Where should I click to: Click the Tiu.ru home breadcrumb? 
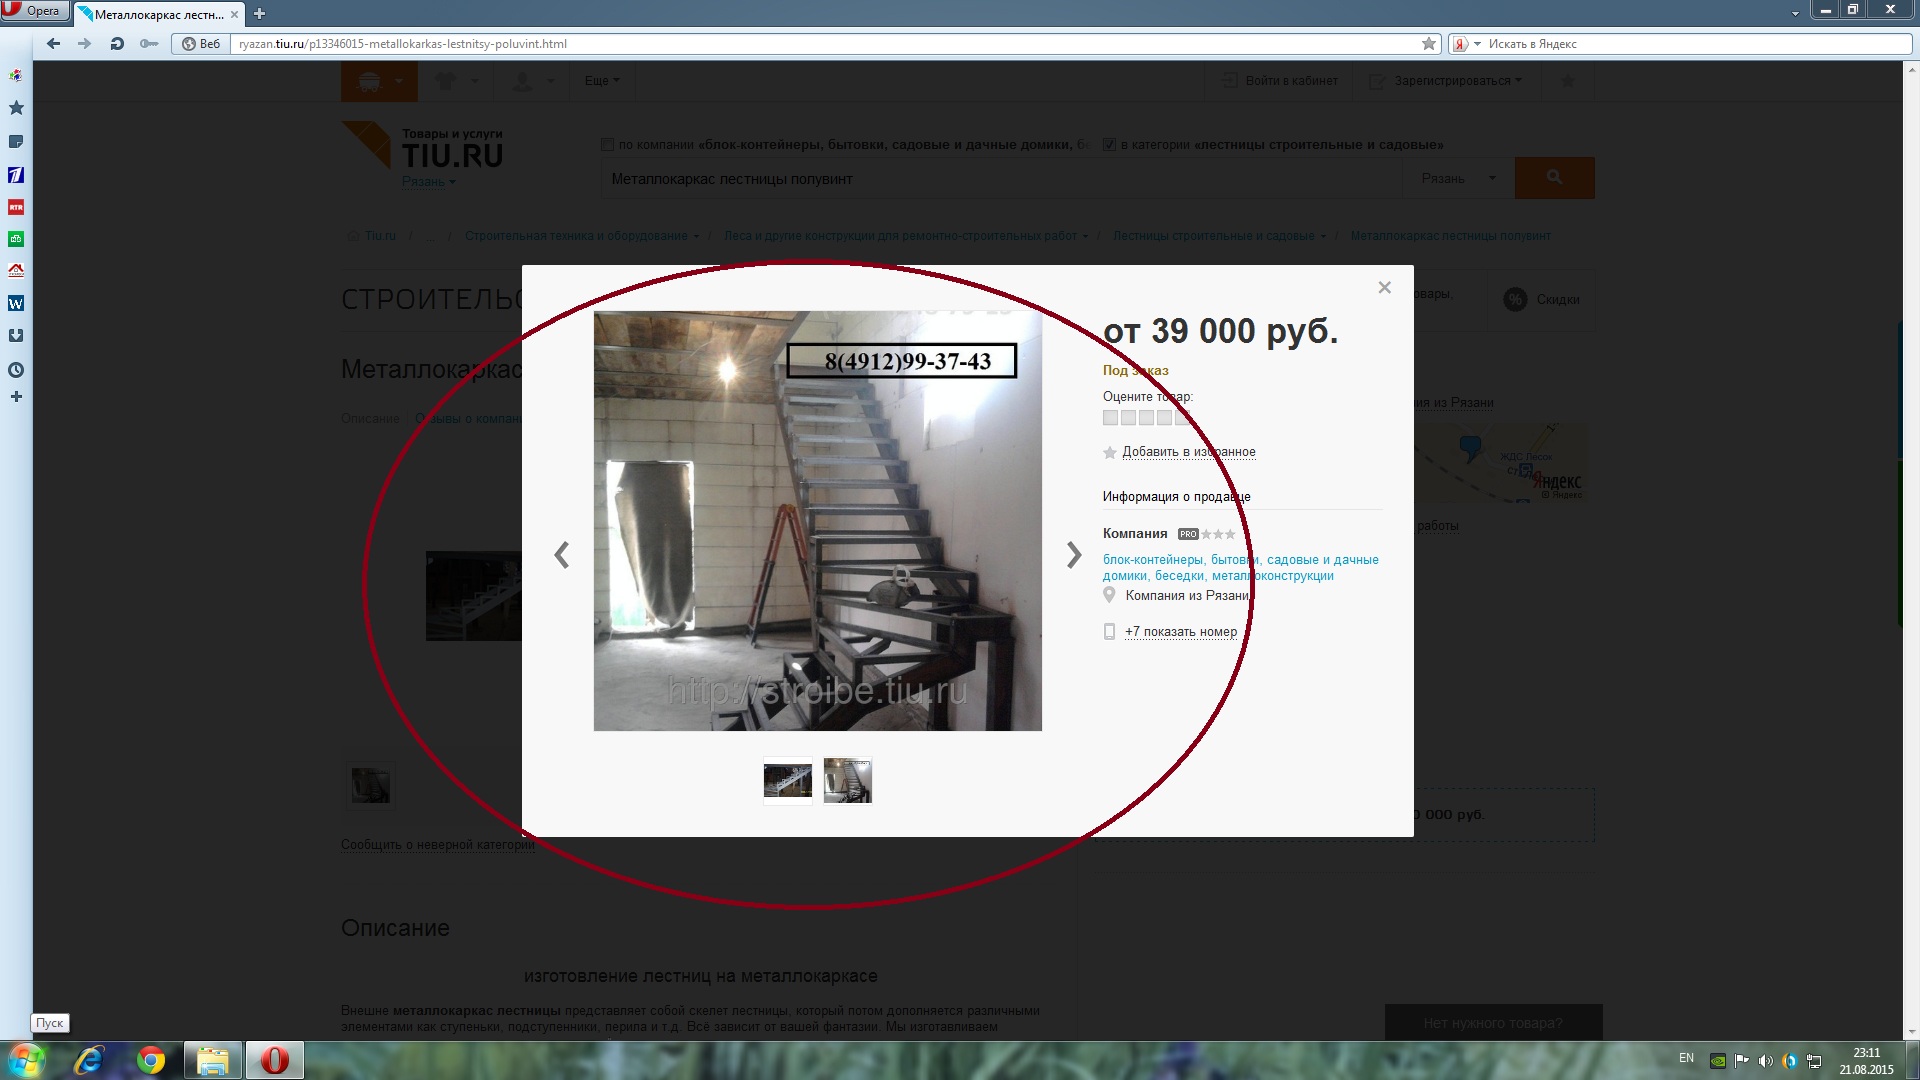click(380, 237)
